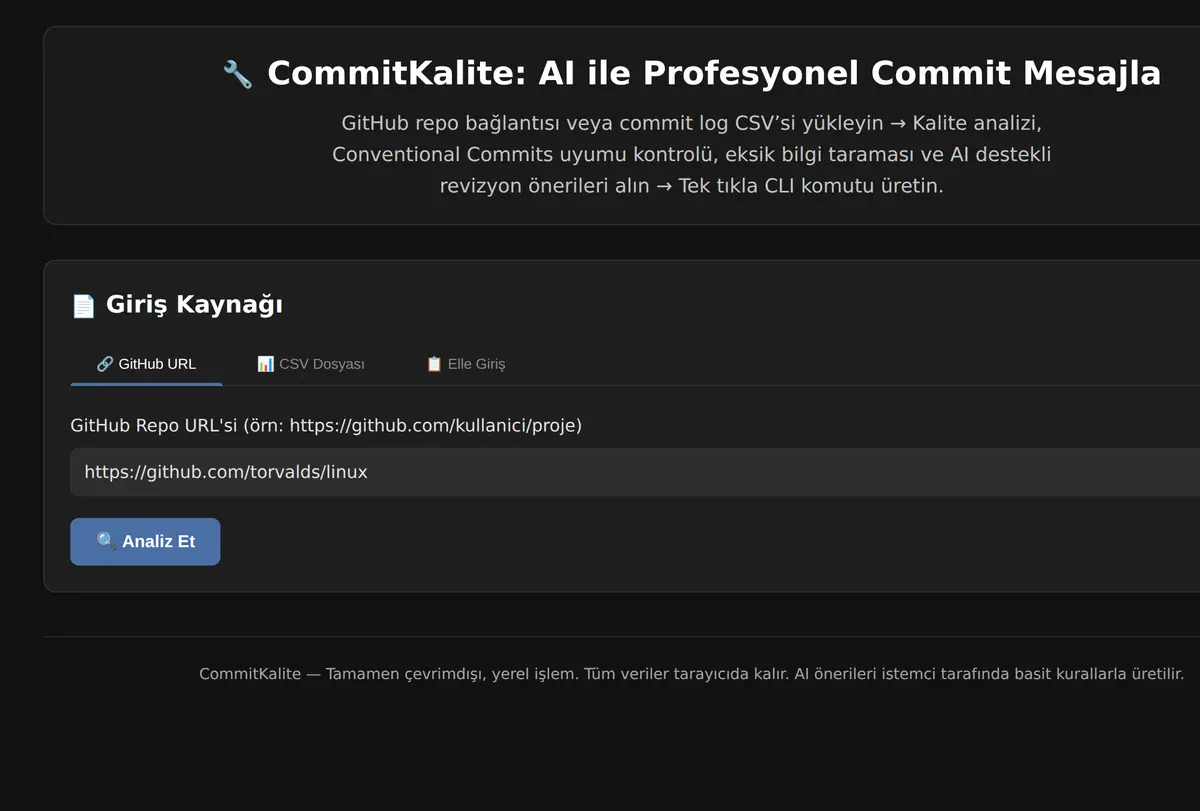The image size is (1200, 811).
Task: Click the CommitKalite main title text
Action: click(x=714, y=73)
